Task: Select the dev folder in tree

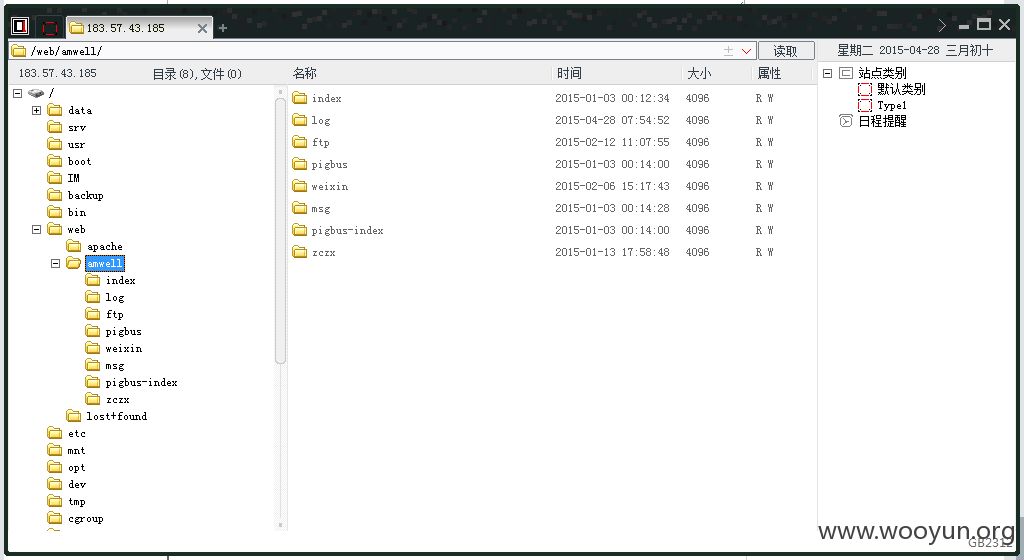Action: [x=67, y=484]
